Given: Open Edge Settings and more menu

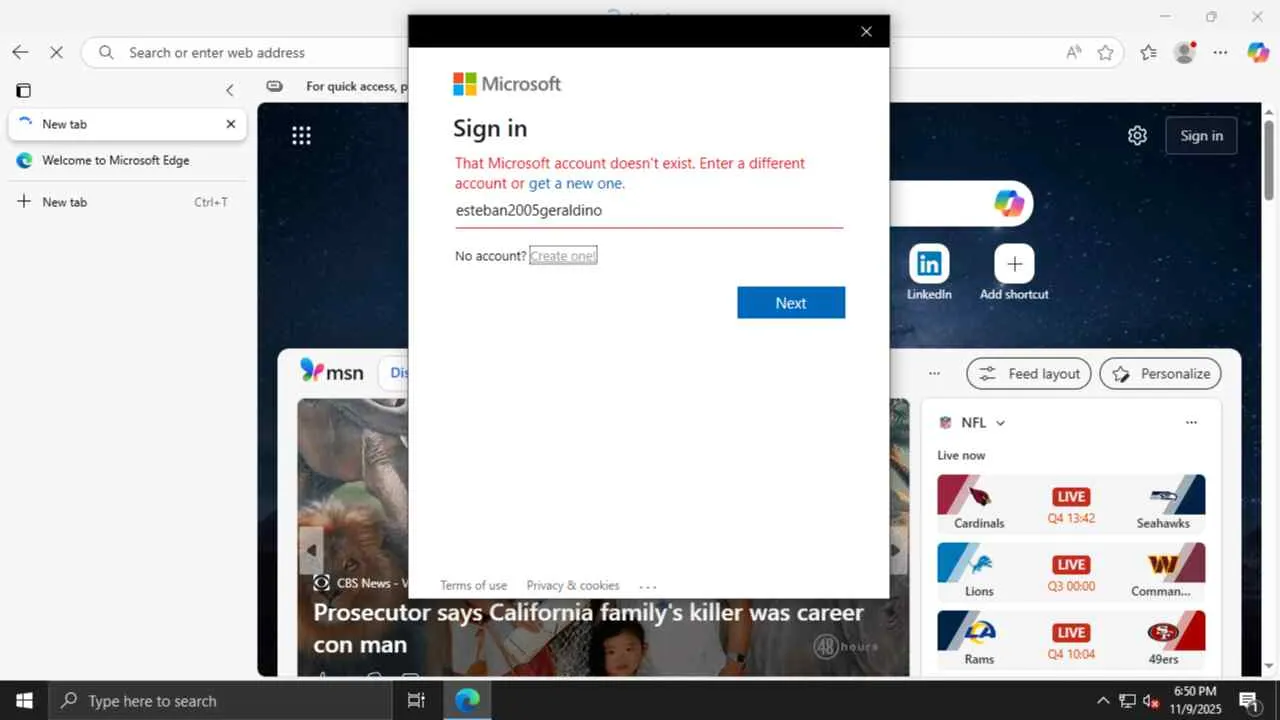Looking at the screenshot, I should (x=1220, y=52).
